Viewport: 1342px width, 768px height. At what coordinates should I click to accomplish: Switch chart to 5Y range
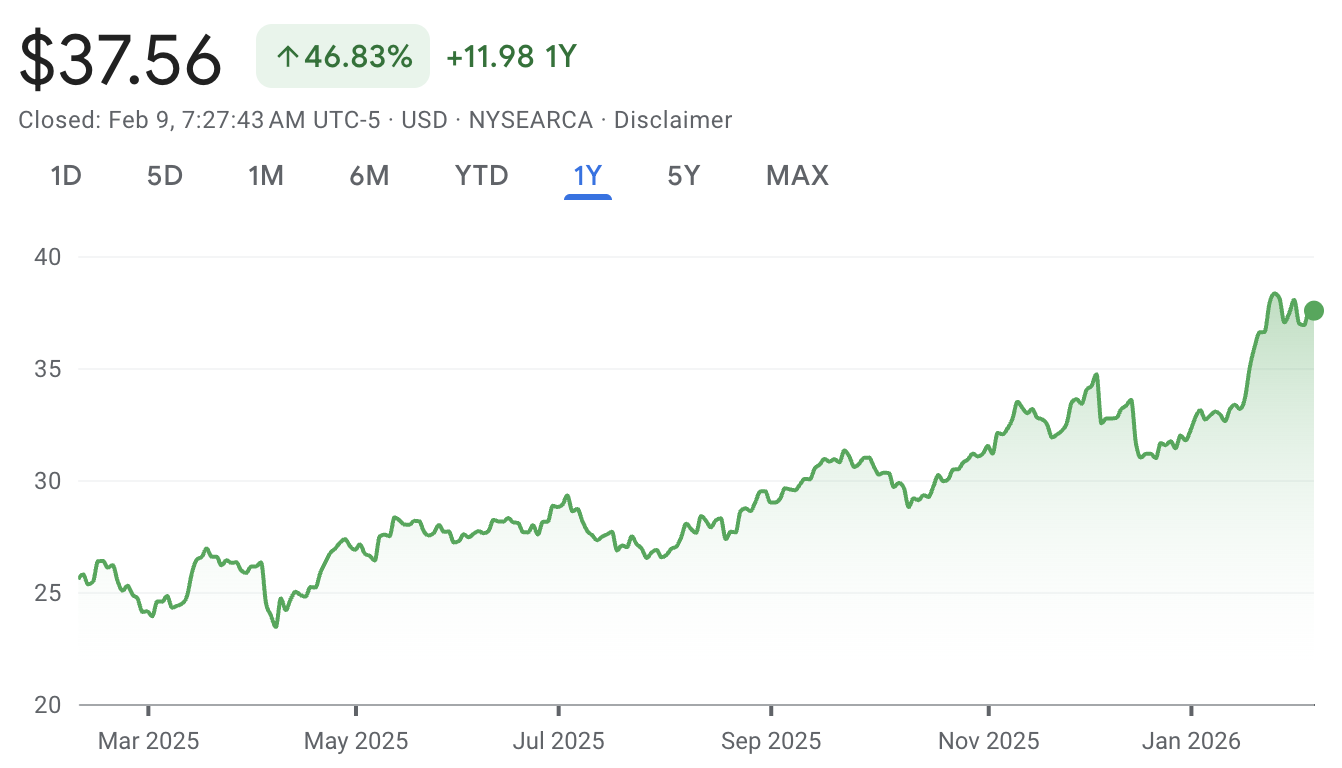pos(684,176)
